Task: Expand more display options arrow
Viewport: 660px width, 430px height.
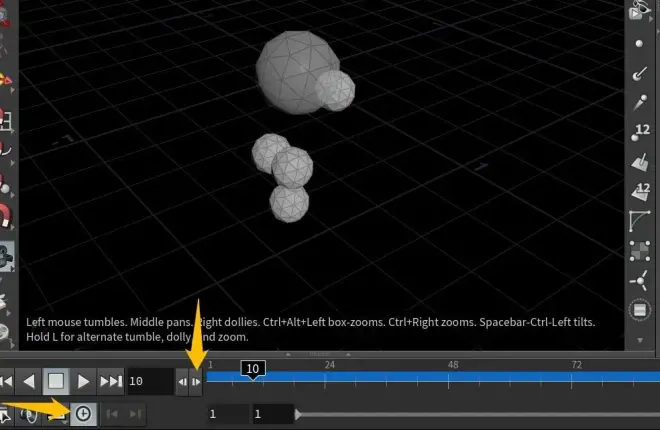Action: (x=640, y=340)
